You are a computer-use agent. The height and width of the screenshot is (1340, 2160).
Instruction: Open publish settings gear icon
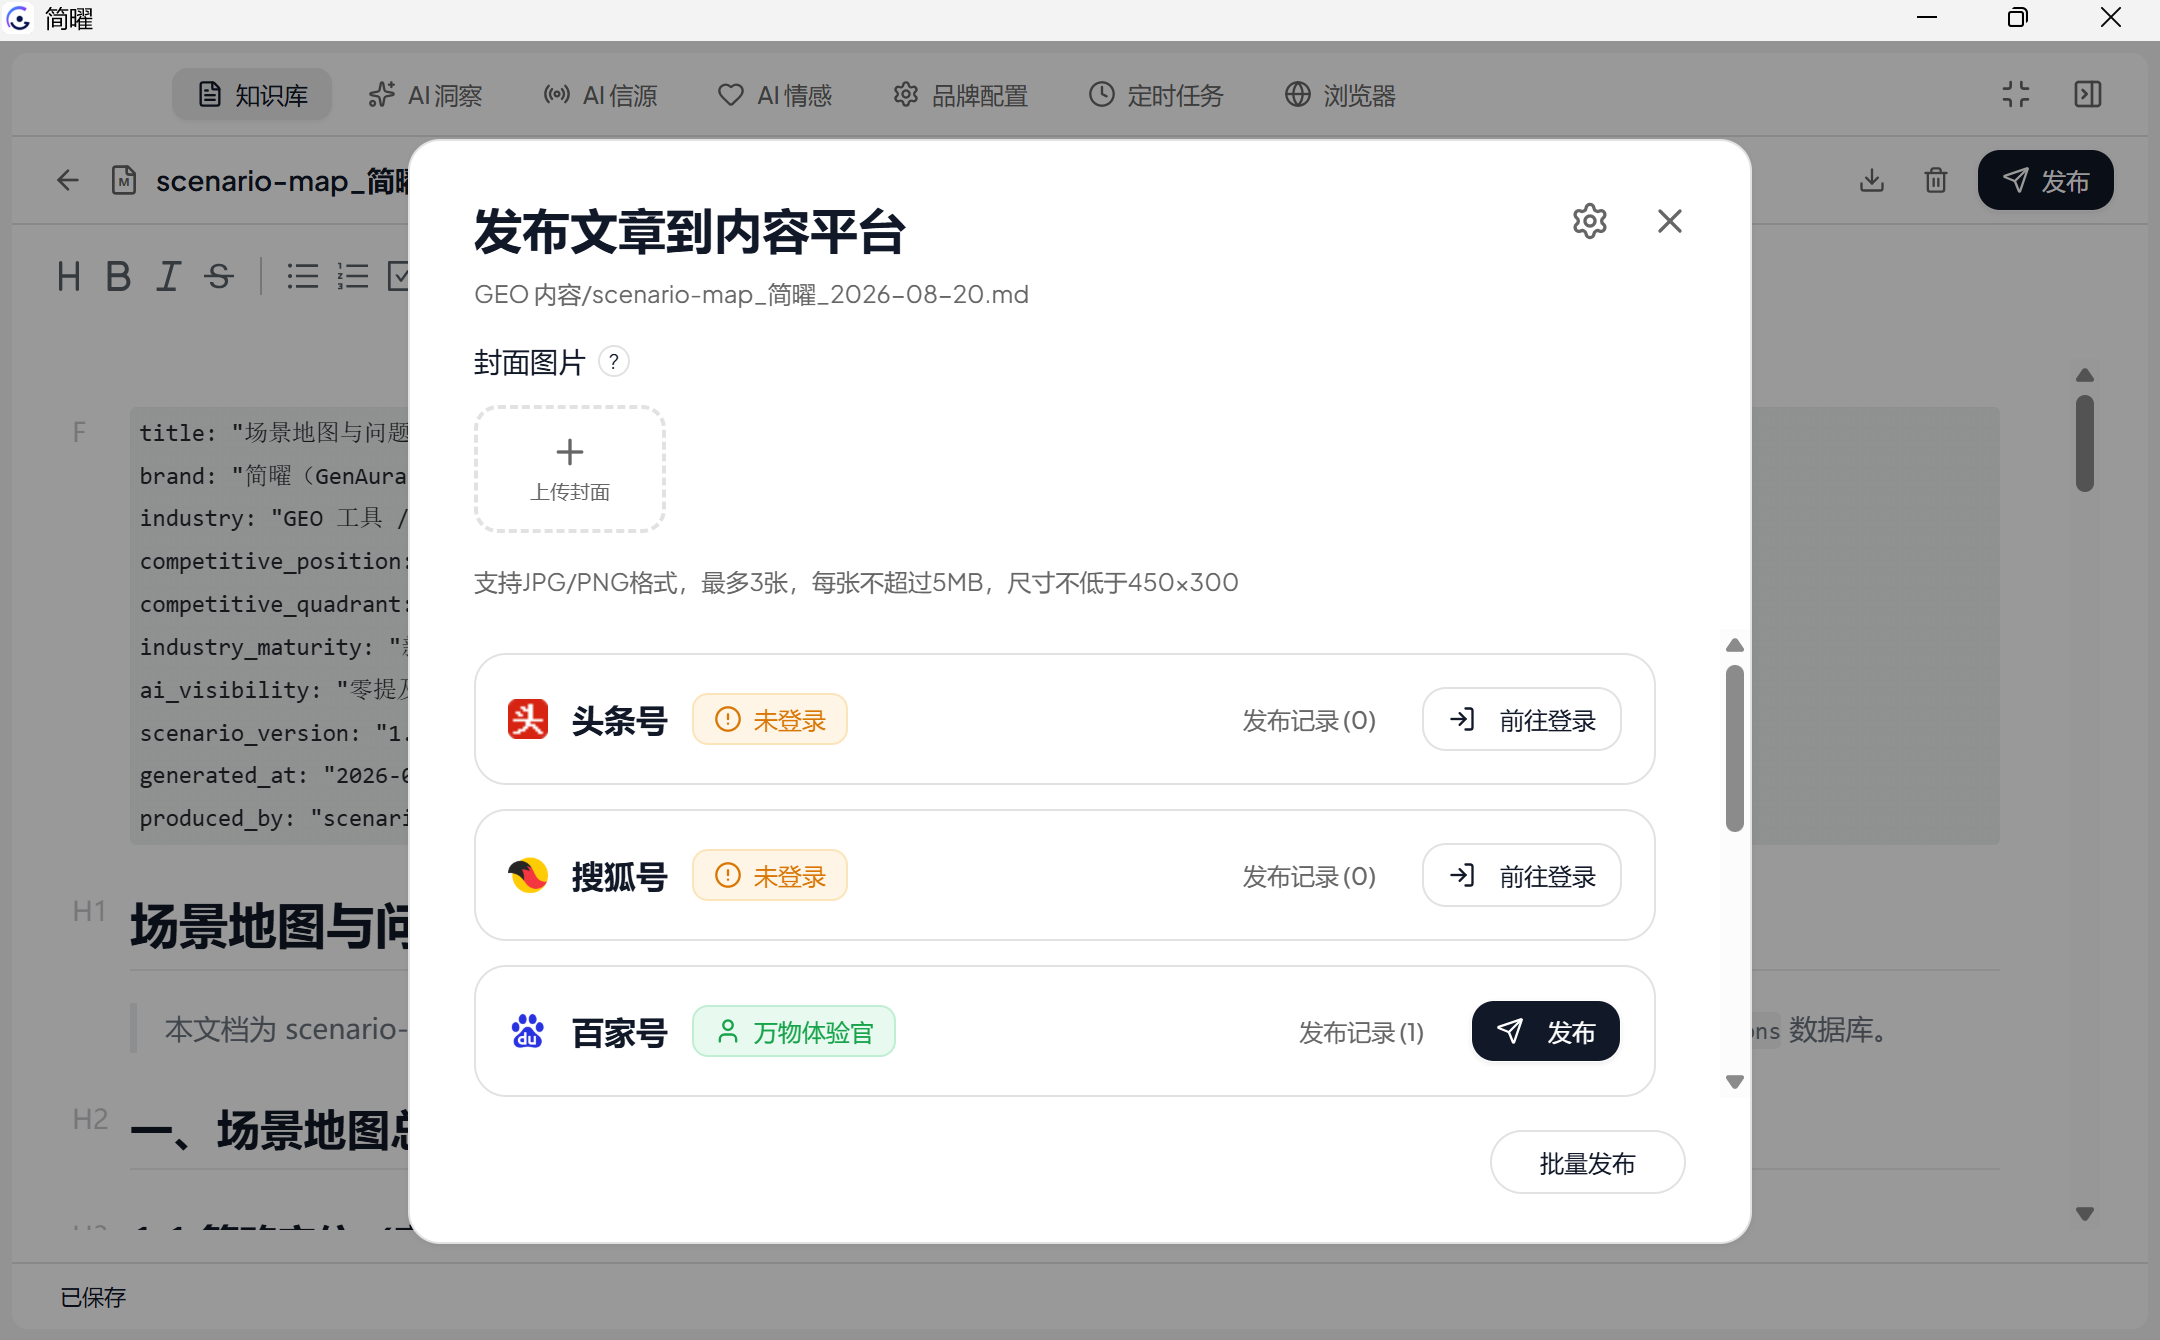pyautogui.click(x=1590, y=221)
